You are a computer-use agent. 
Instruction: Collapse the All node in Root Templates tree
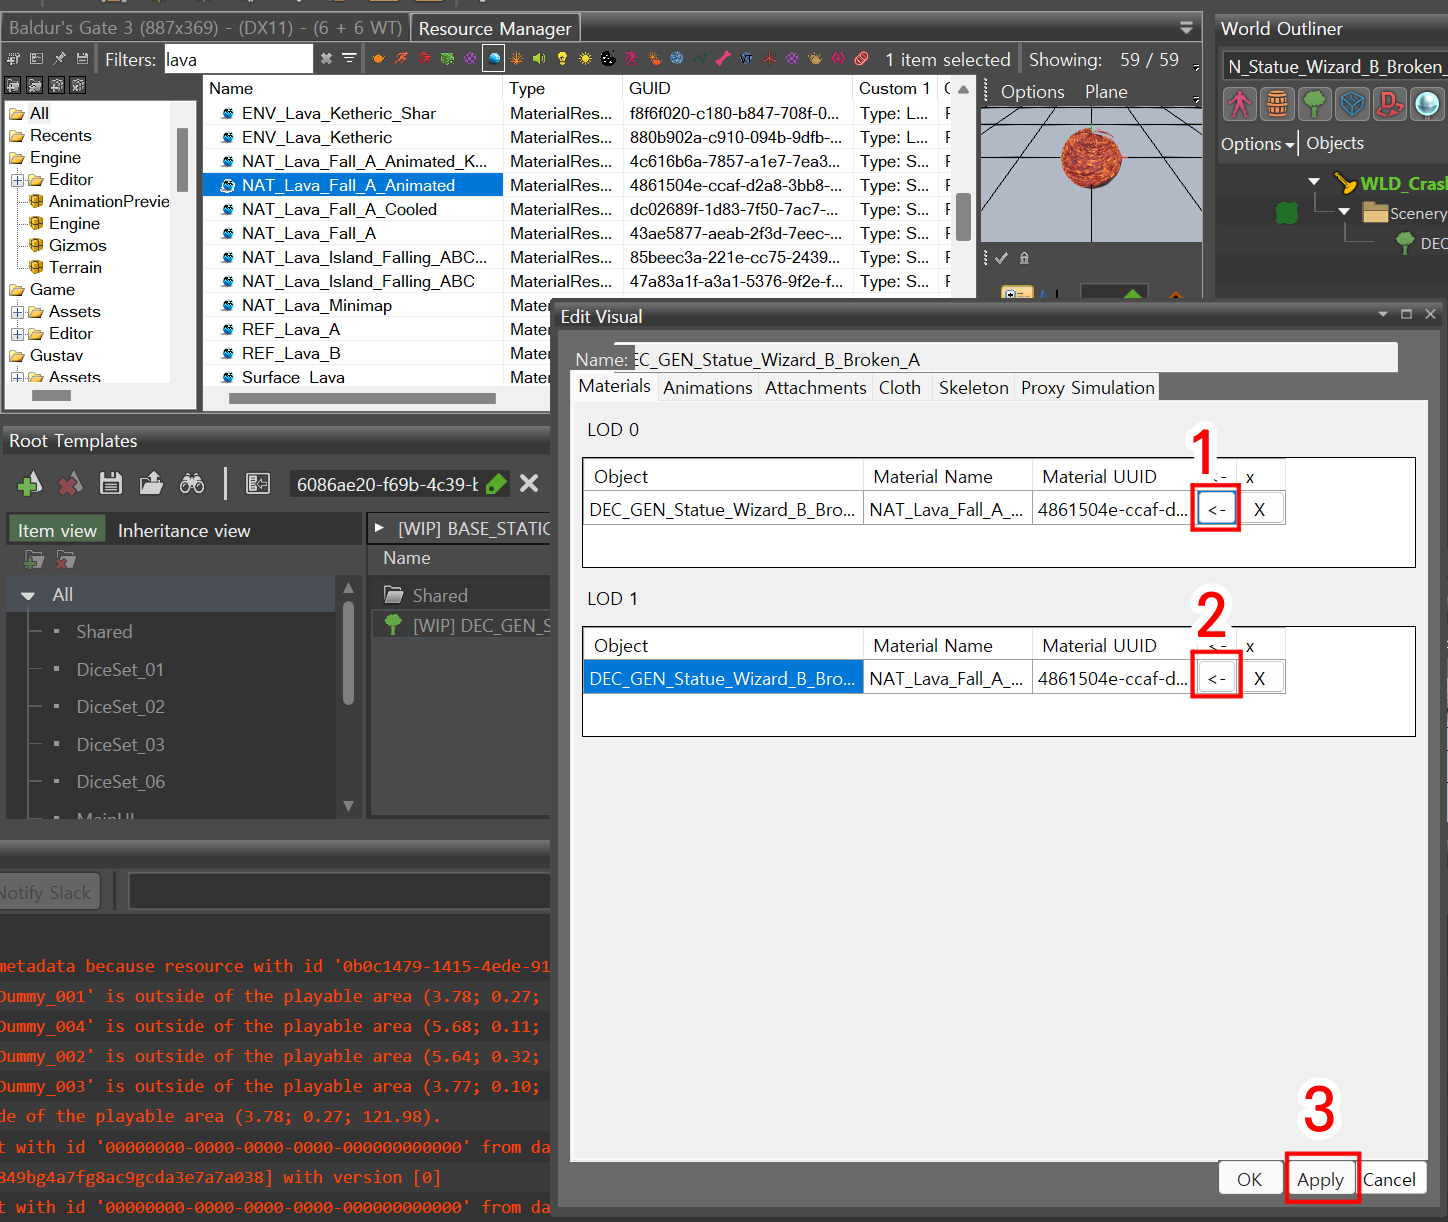[x=28, y=595]
